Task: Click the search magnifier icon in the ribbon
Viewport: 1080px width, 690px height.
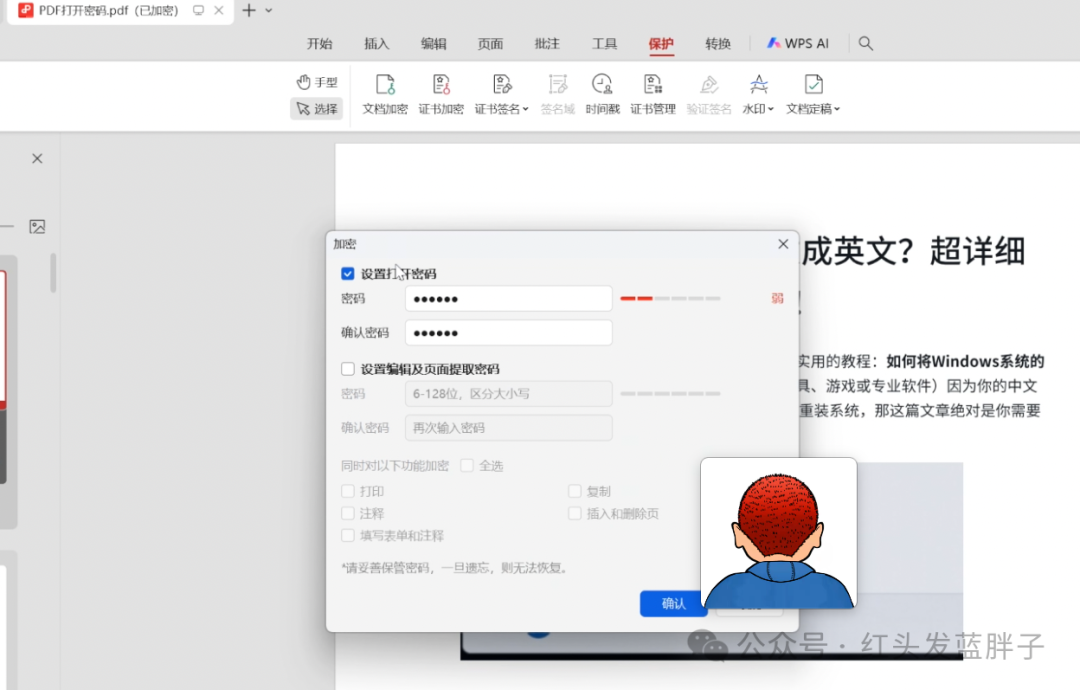Action: tap(866, 44)
